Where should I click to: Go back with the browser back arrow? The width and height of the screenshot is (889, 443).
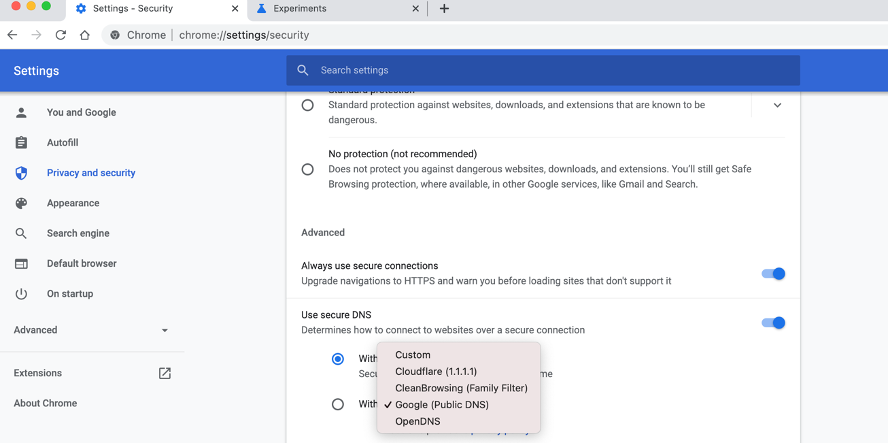[x=12, y=35]
